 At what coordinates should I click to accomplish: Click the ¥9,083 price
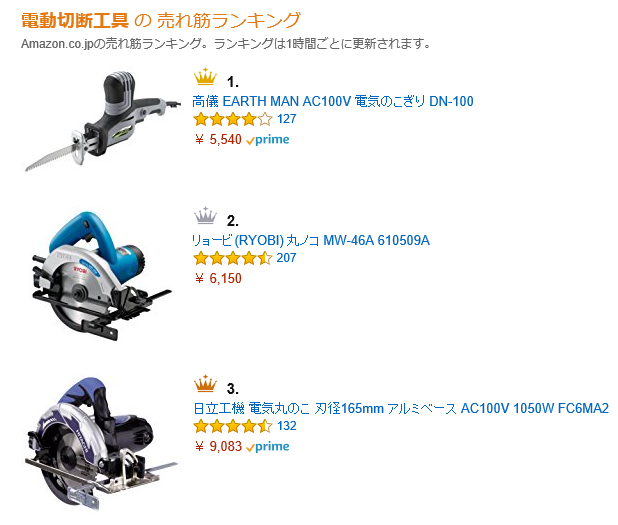pos(218,447)
